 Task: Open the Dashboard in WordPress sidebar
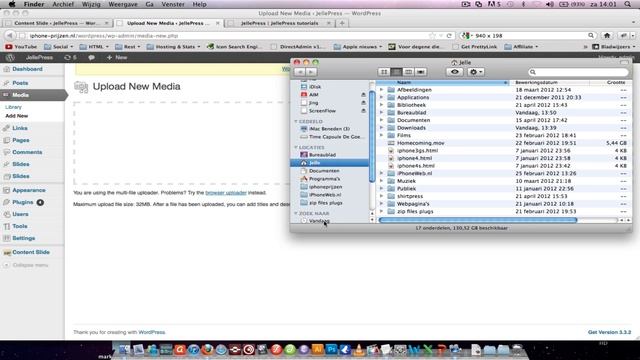coord(27,69)
